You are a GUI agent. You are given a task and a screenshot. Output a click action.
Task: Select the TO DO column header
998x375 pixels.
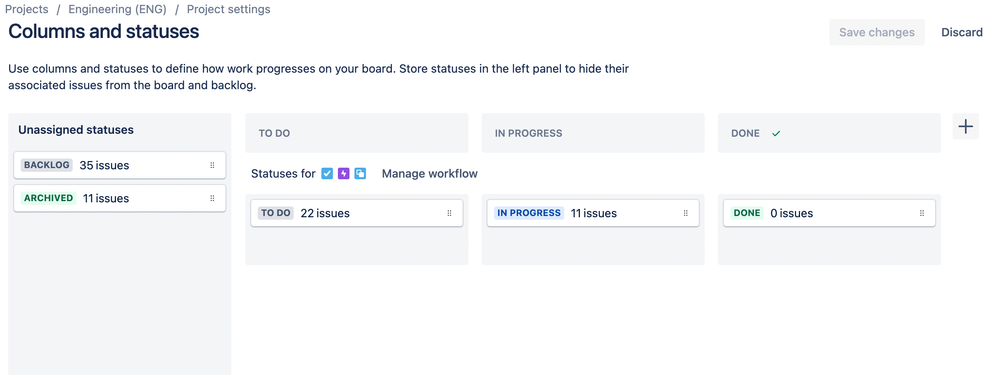356,133
